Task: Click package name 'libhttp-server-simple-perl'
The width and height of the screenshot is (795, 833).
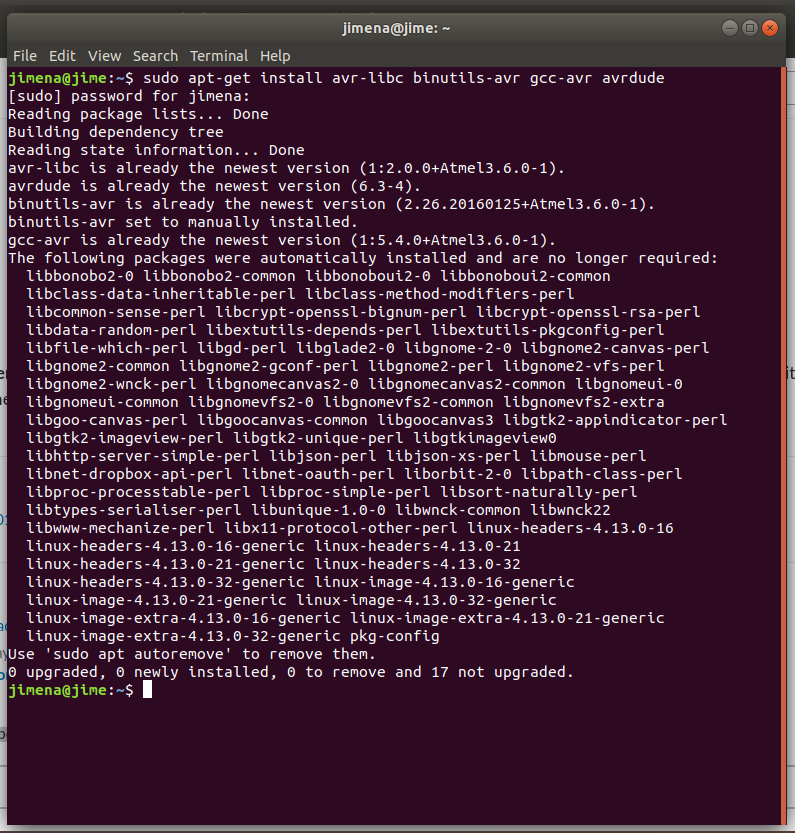Action: click(143, 456)
